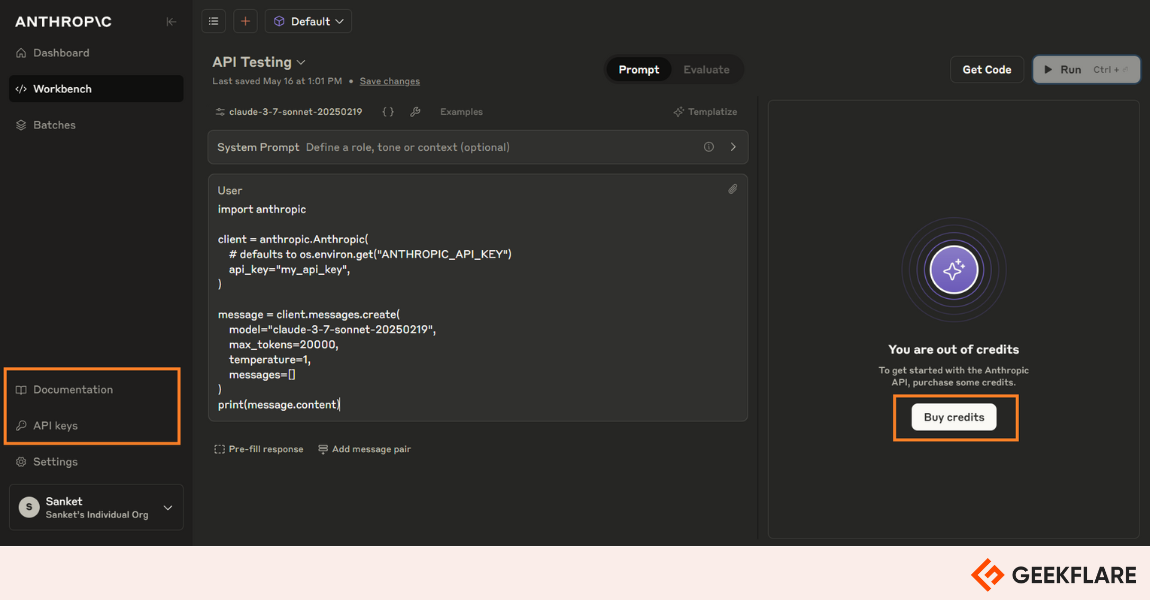Attach file with the paperclip icon
This screenshot has width=1150, height=600.
pos(732,189)
